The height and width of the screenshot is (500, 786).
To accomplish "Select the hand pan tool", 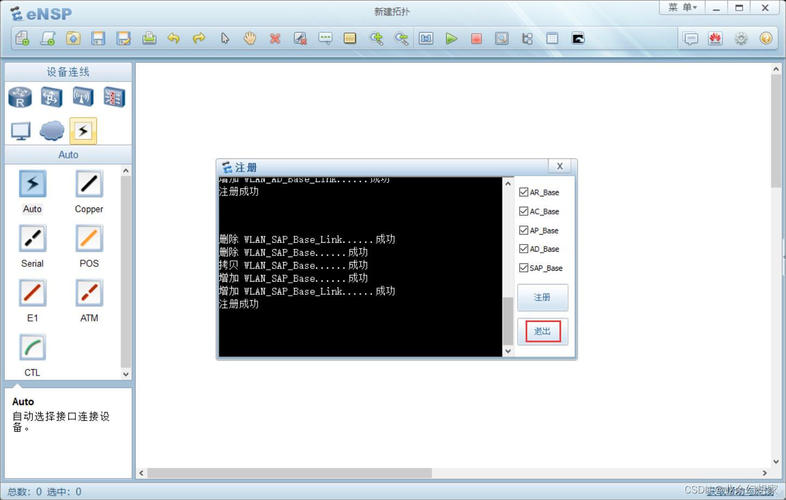I will [x=250, y=39].
